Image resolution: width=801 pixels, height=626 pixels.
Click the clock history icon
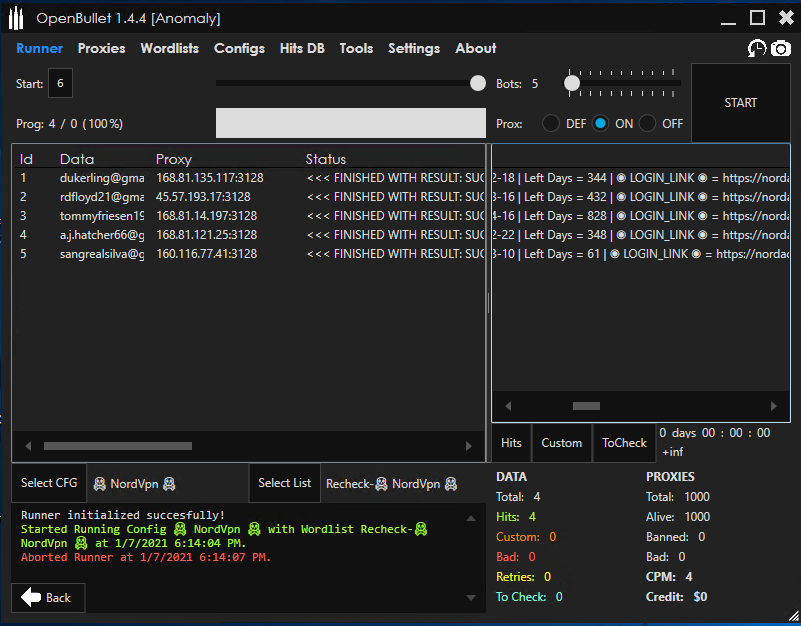(x=757, y=48)
